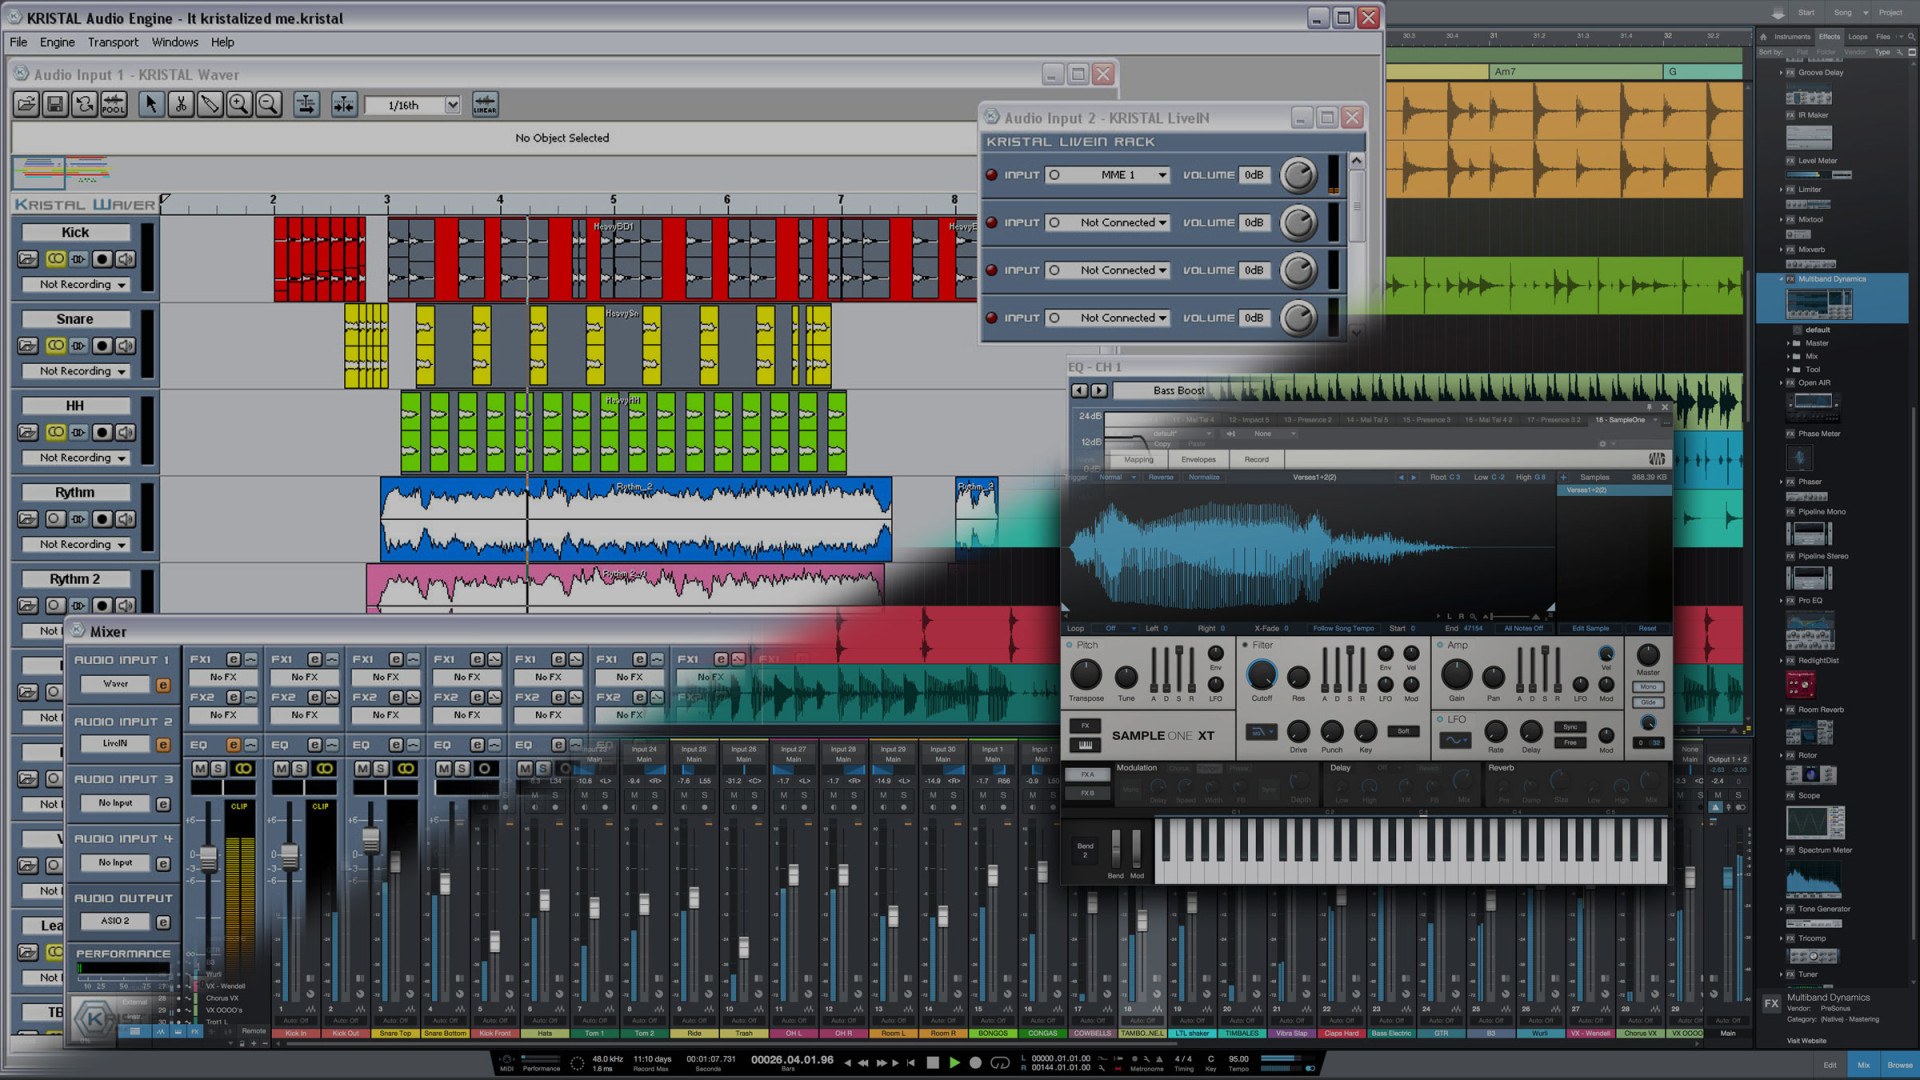Image resolution: width=1920 pixels, height=1080 pixels.
Task: Switch to the Envelopes tab in Sample One XT
Action: tap(1198, 460)
